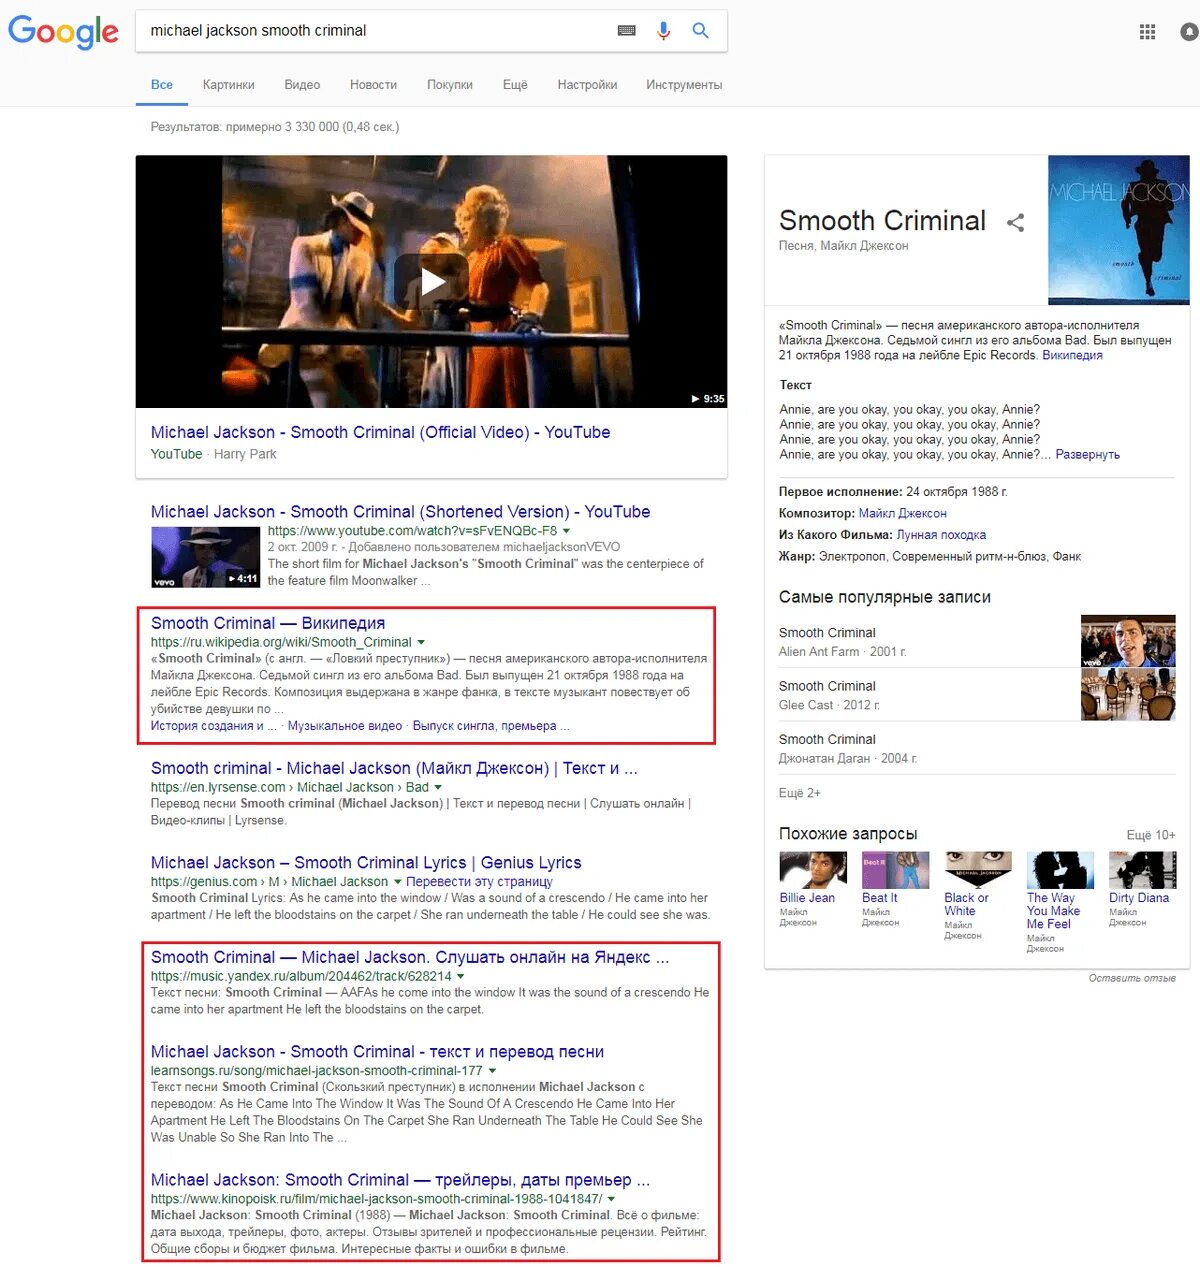The width and height of the screenshot is (1200, 1267).
Task: Open История создания и sitelink
Action: 213,726
